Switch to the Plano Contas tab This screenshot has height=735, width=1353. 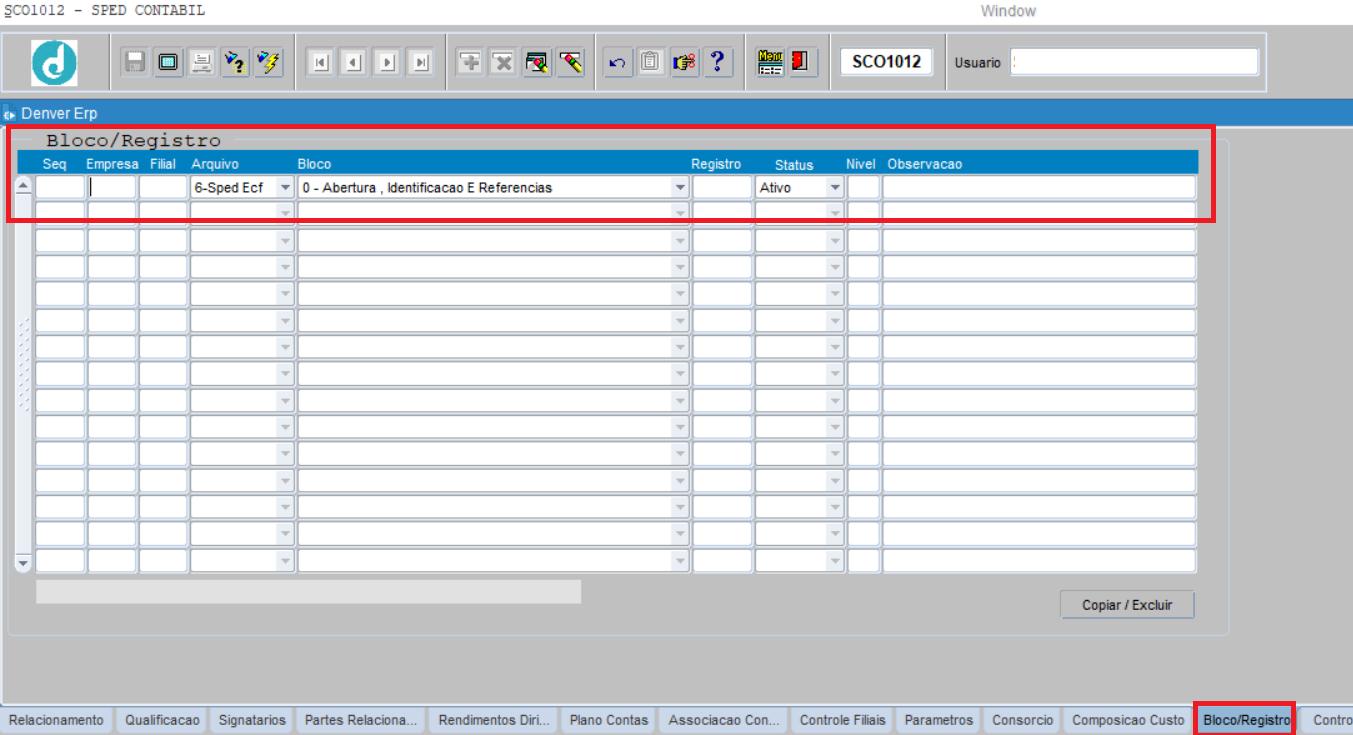point(608,720)
